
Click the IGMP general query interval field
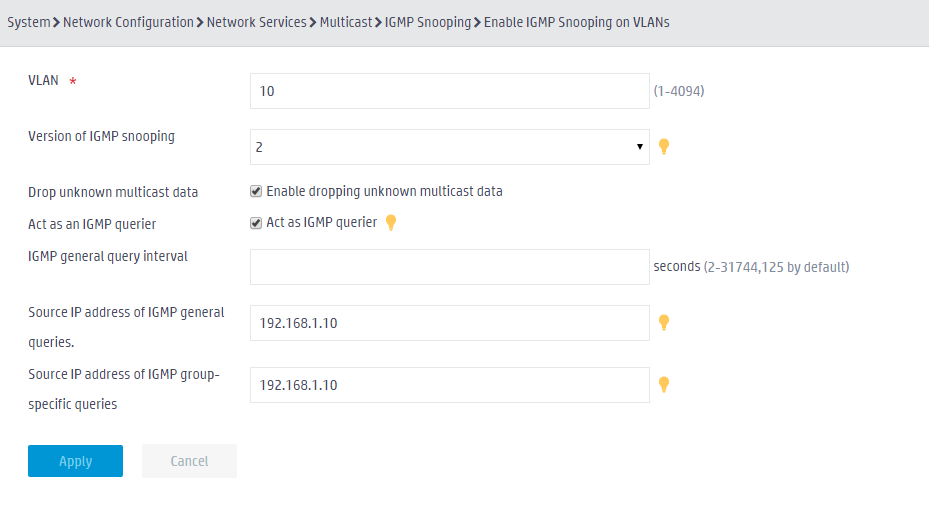click(x=450, y=267)
